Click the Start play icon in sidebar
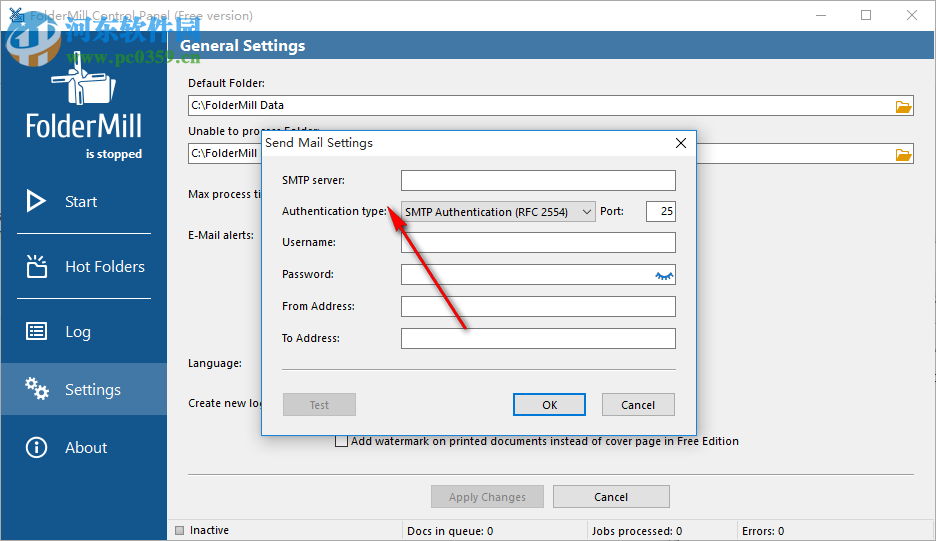Screen dimensions: 936x541 (36, 201)
